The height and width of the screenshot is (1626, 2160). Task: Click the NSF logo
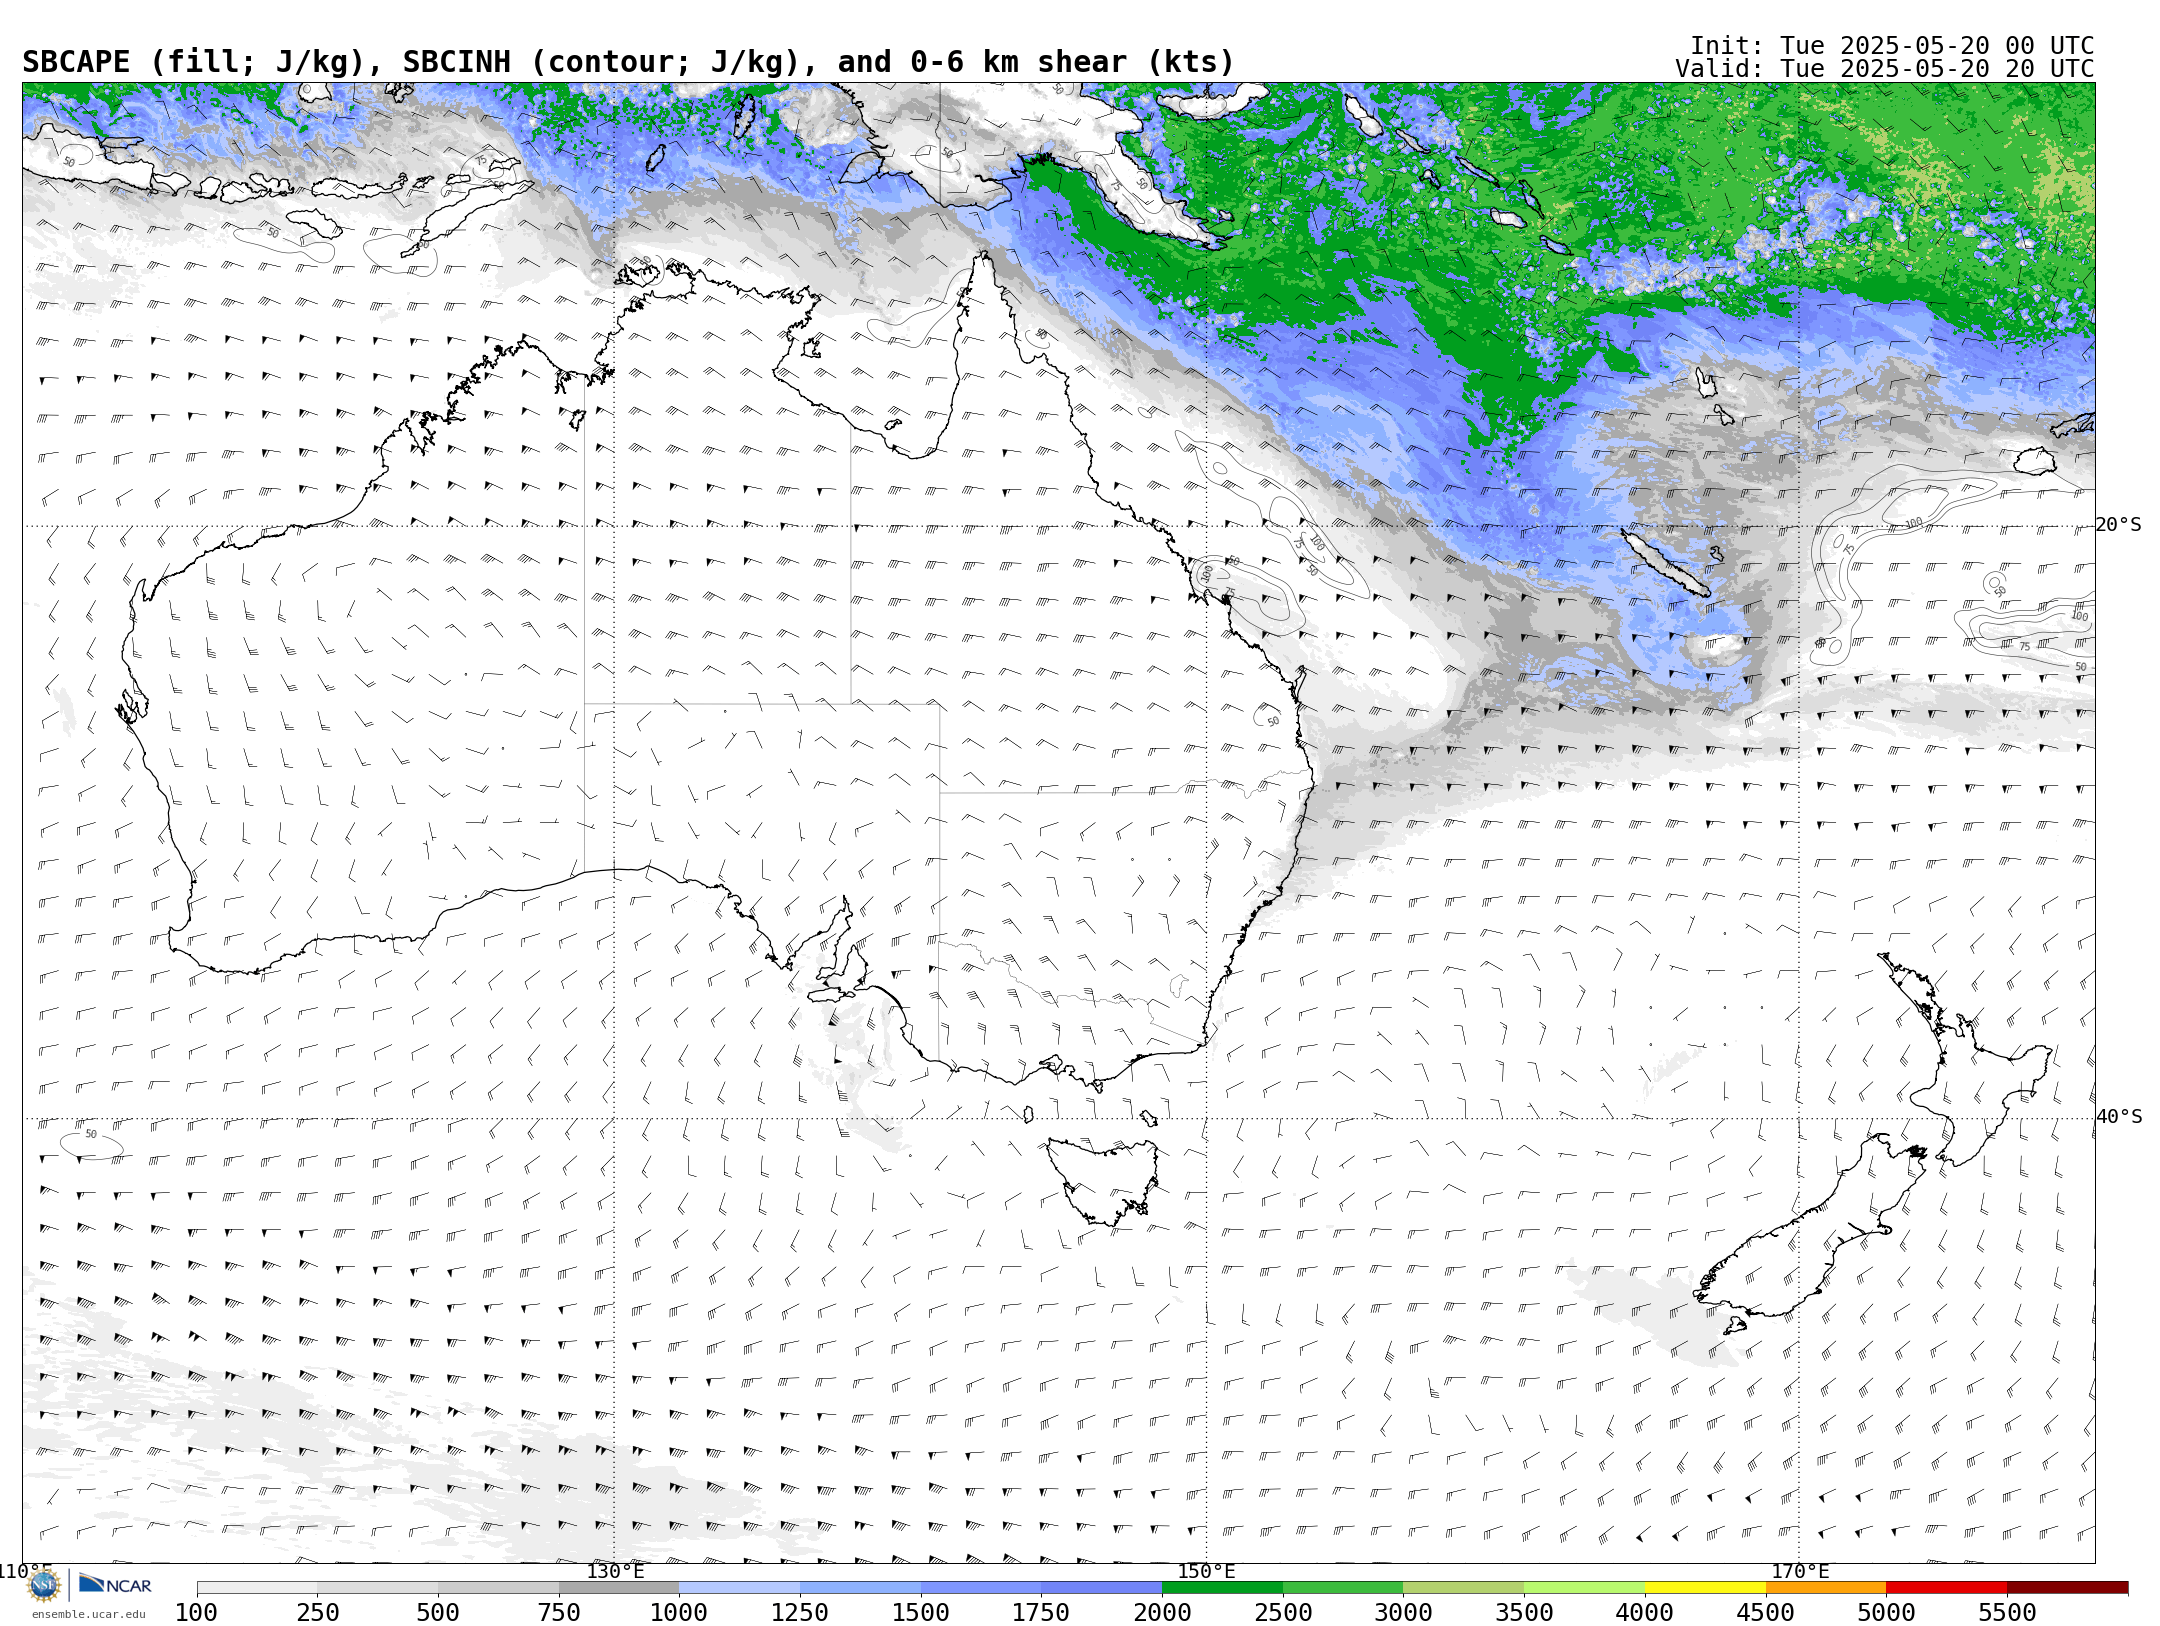43,1585
